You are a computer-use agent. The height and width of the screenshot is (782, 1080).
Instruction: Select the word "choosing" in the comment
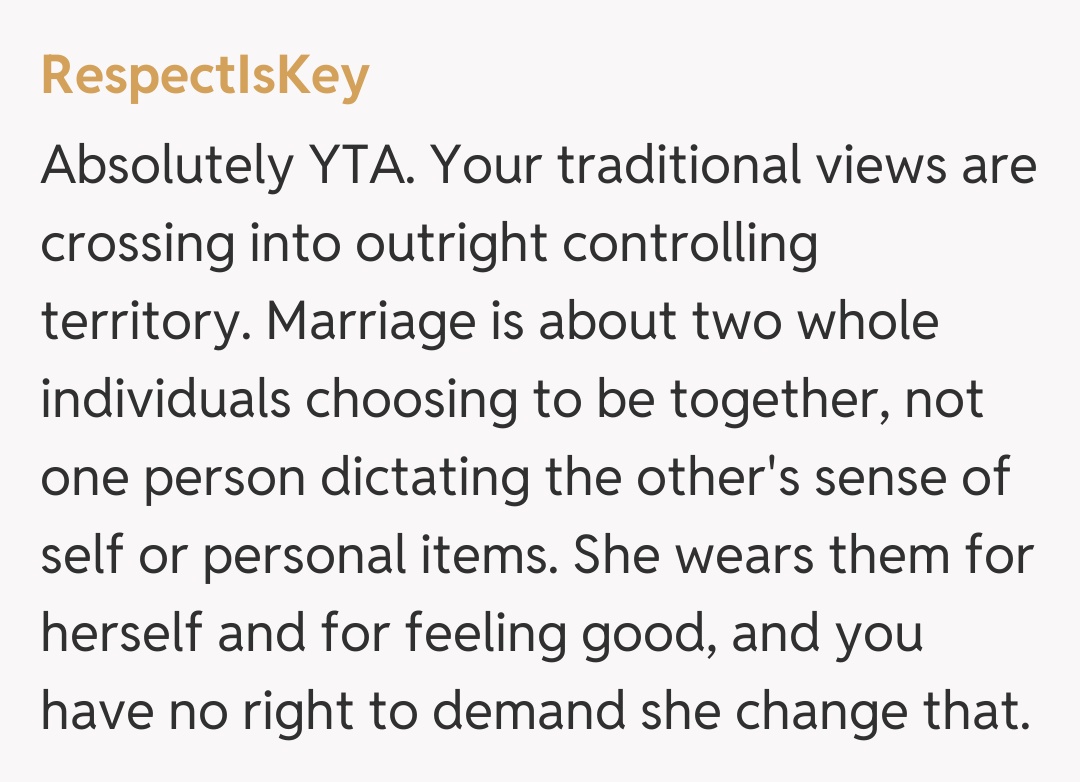pos(409,401)
